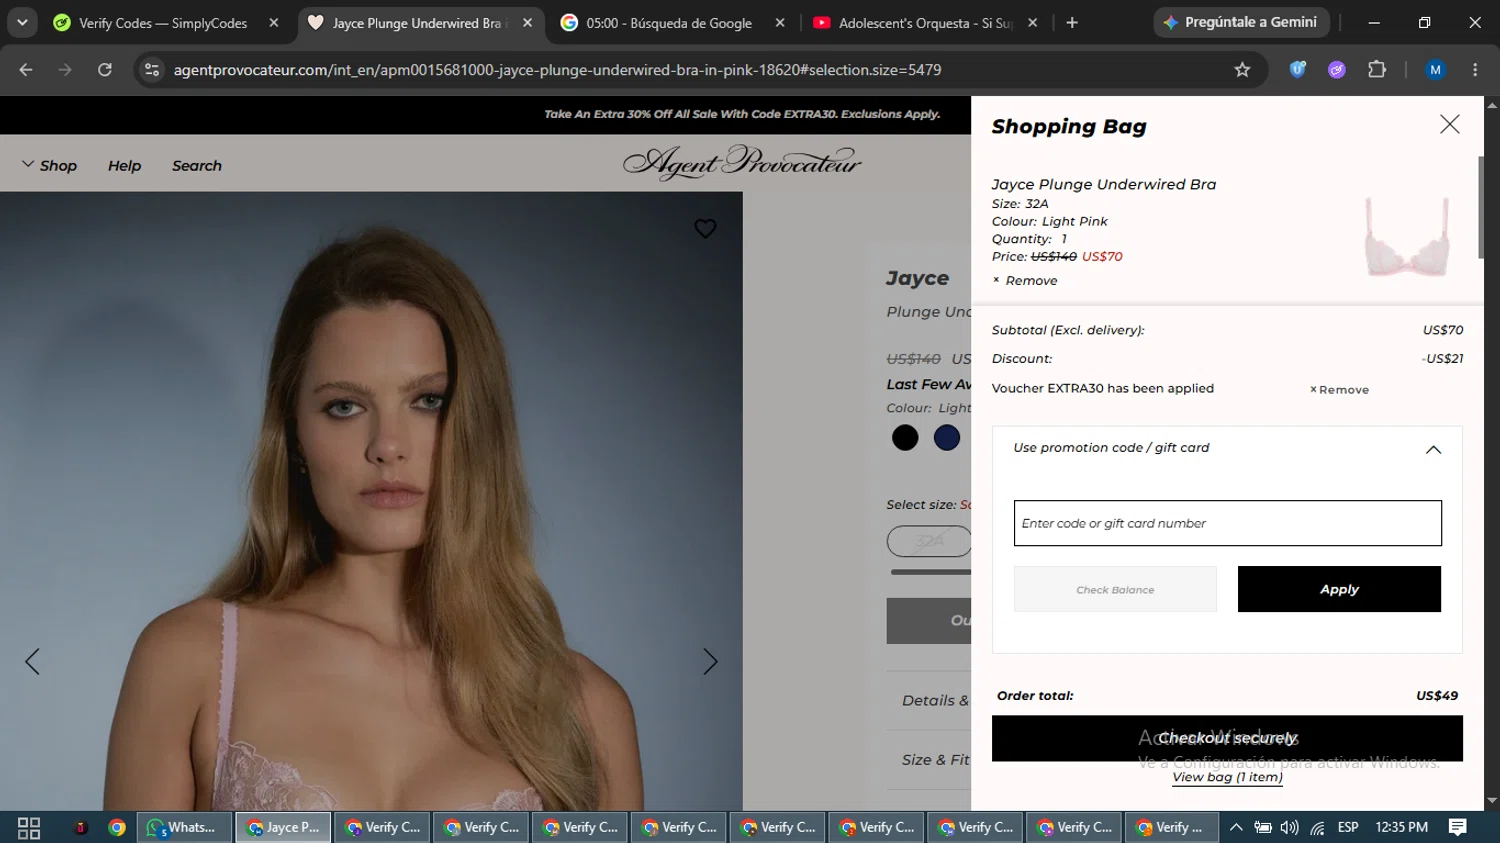Close the Adolescent's Orquesta tab
Viewport: 1500px width, 843px height.
coord(1033,23)
